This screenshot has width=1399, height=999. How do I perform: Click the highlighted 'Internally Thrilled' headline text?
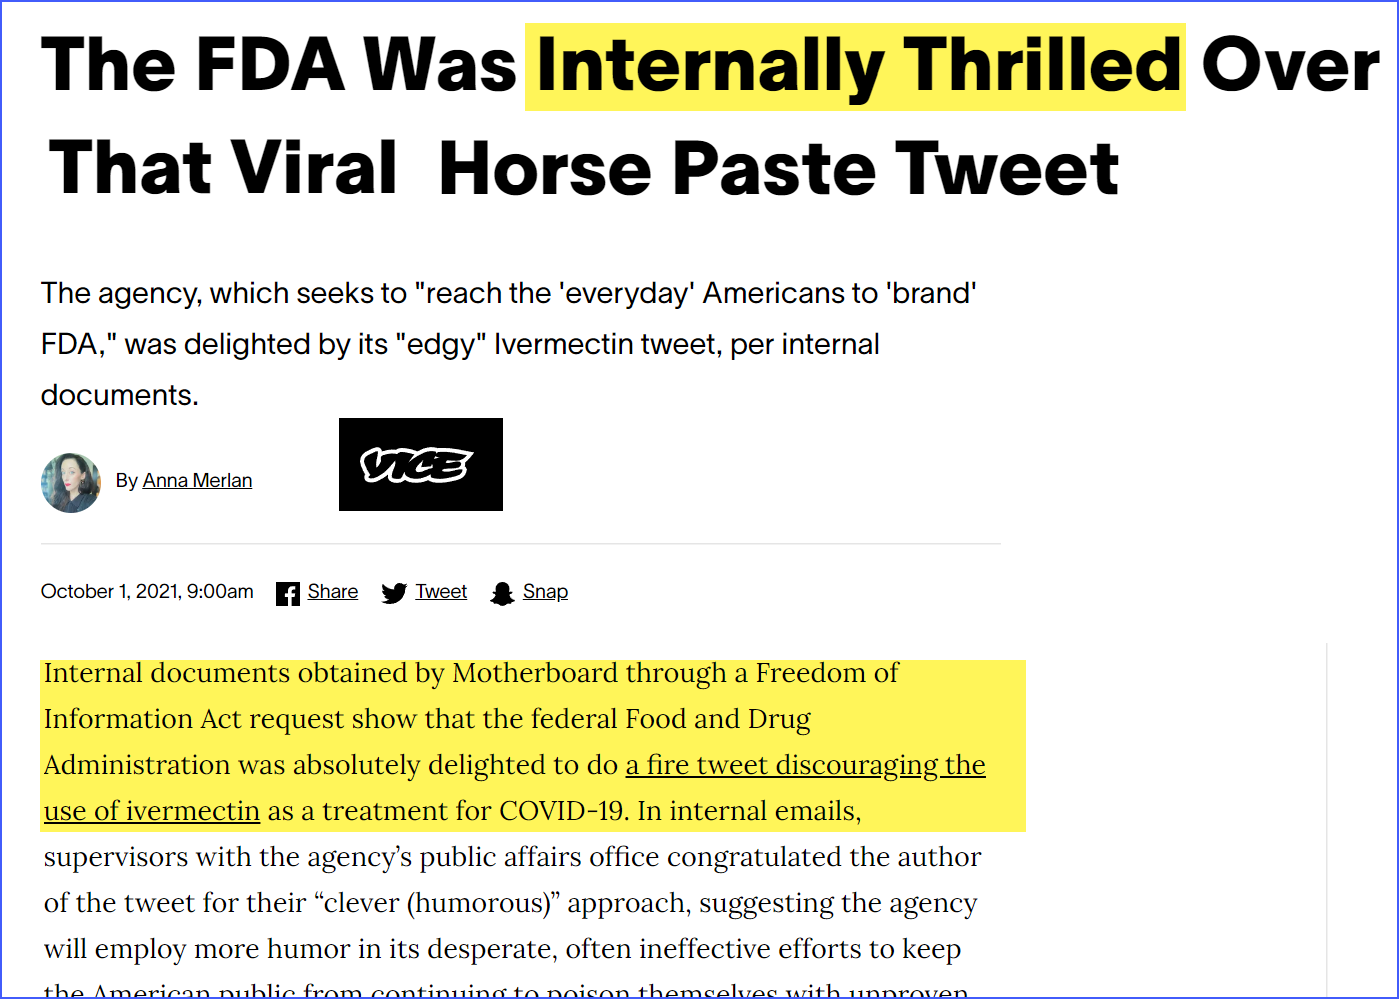(856, 66)
